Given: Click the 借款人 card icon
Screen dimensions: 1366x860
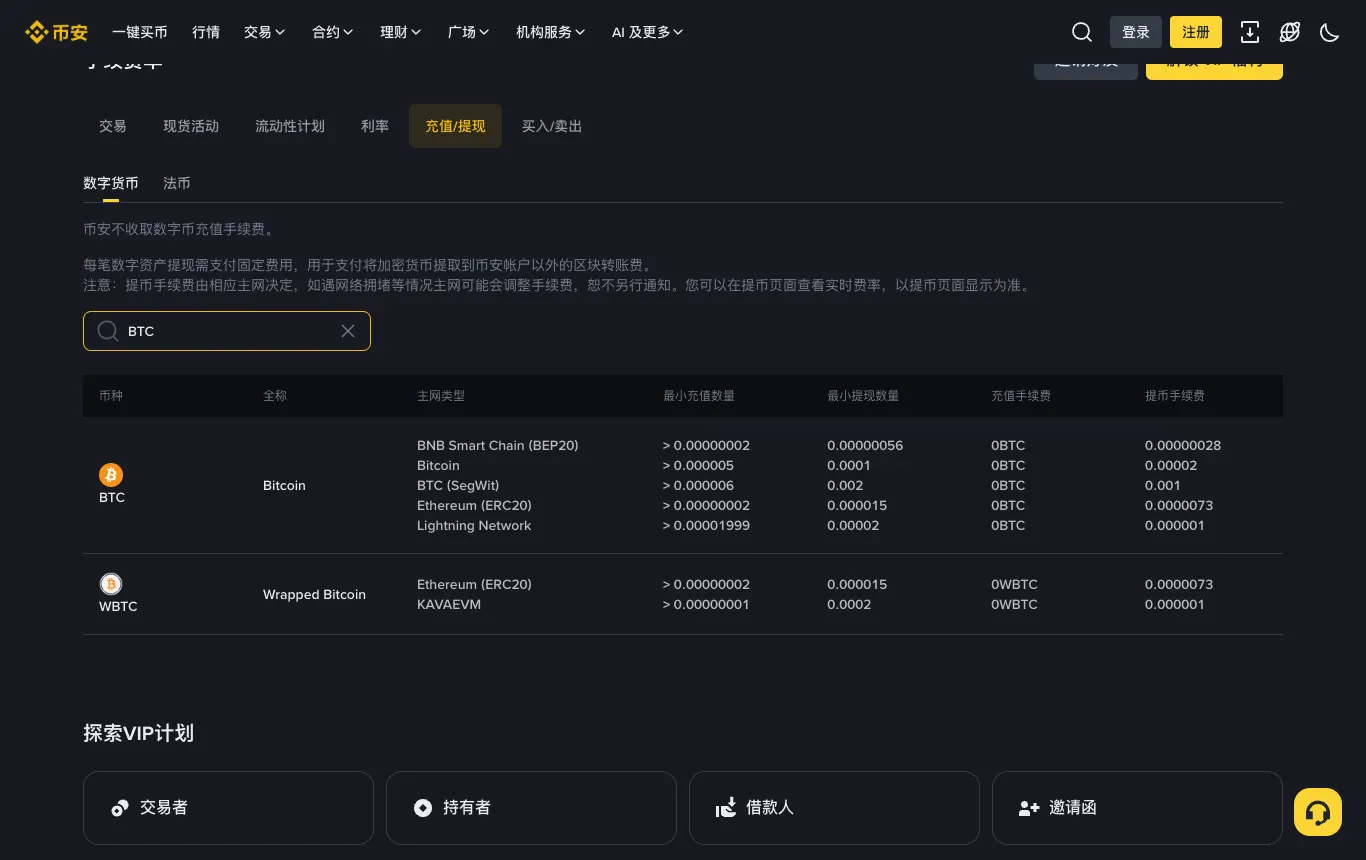Looking at the screenshot, I should click(726, 808).
